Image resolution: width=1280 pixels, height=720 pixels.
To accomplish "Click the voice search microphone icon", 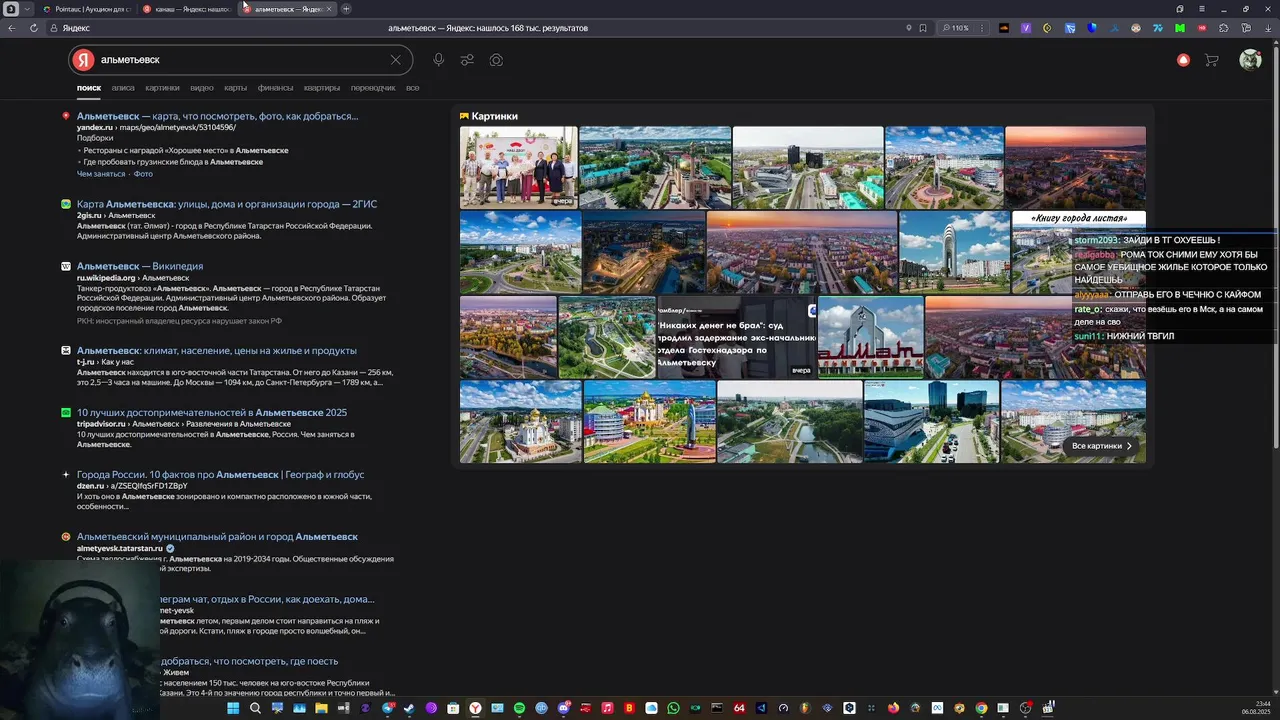I will 438,60.
